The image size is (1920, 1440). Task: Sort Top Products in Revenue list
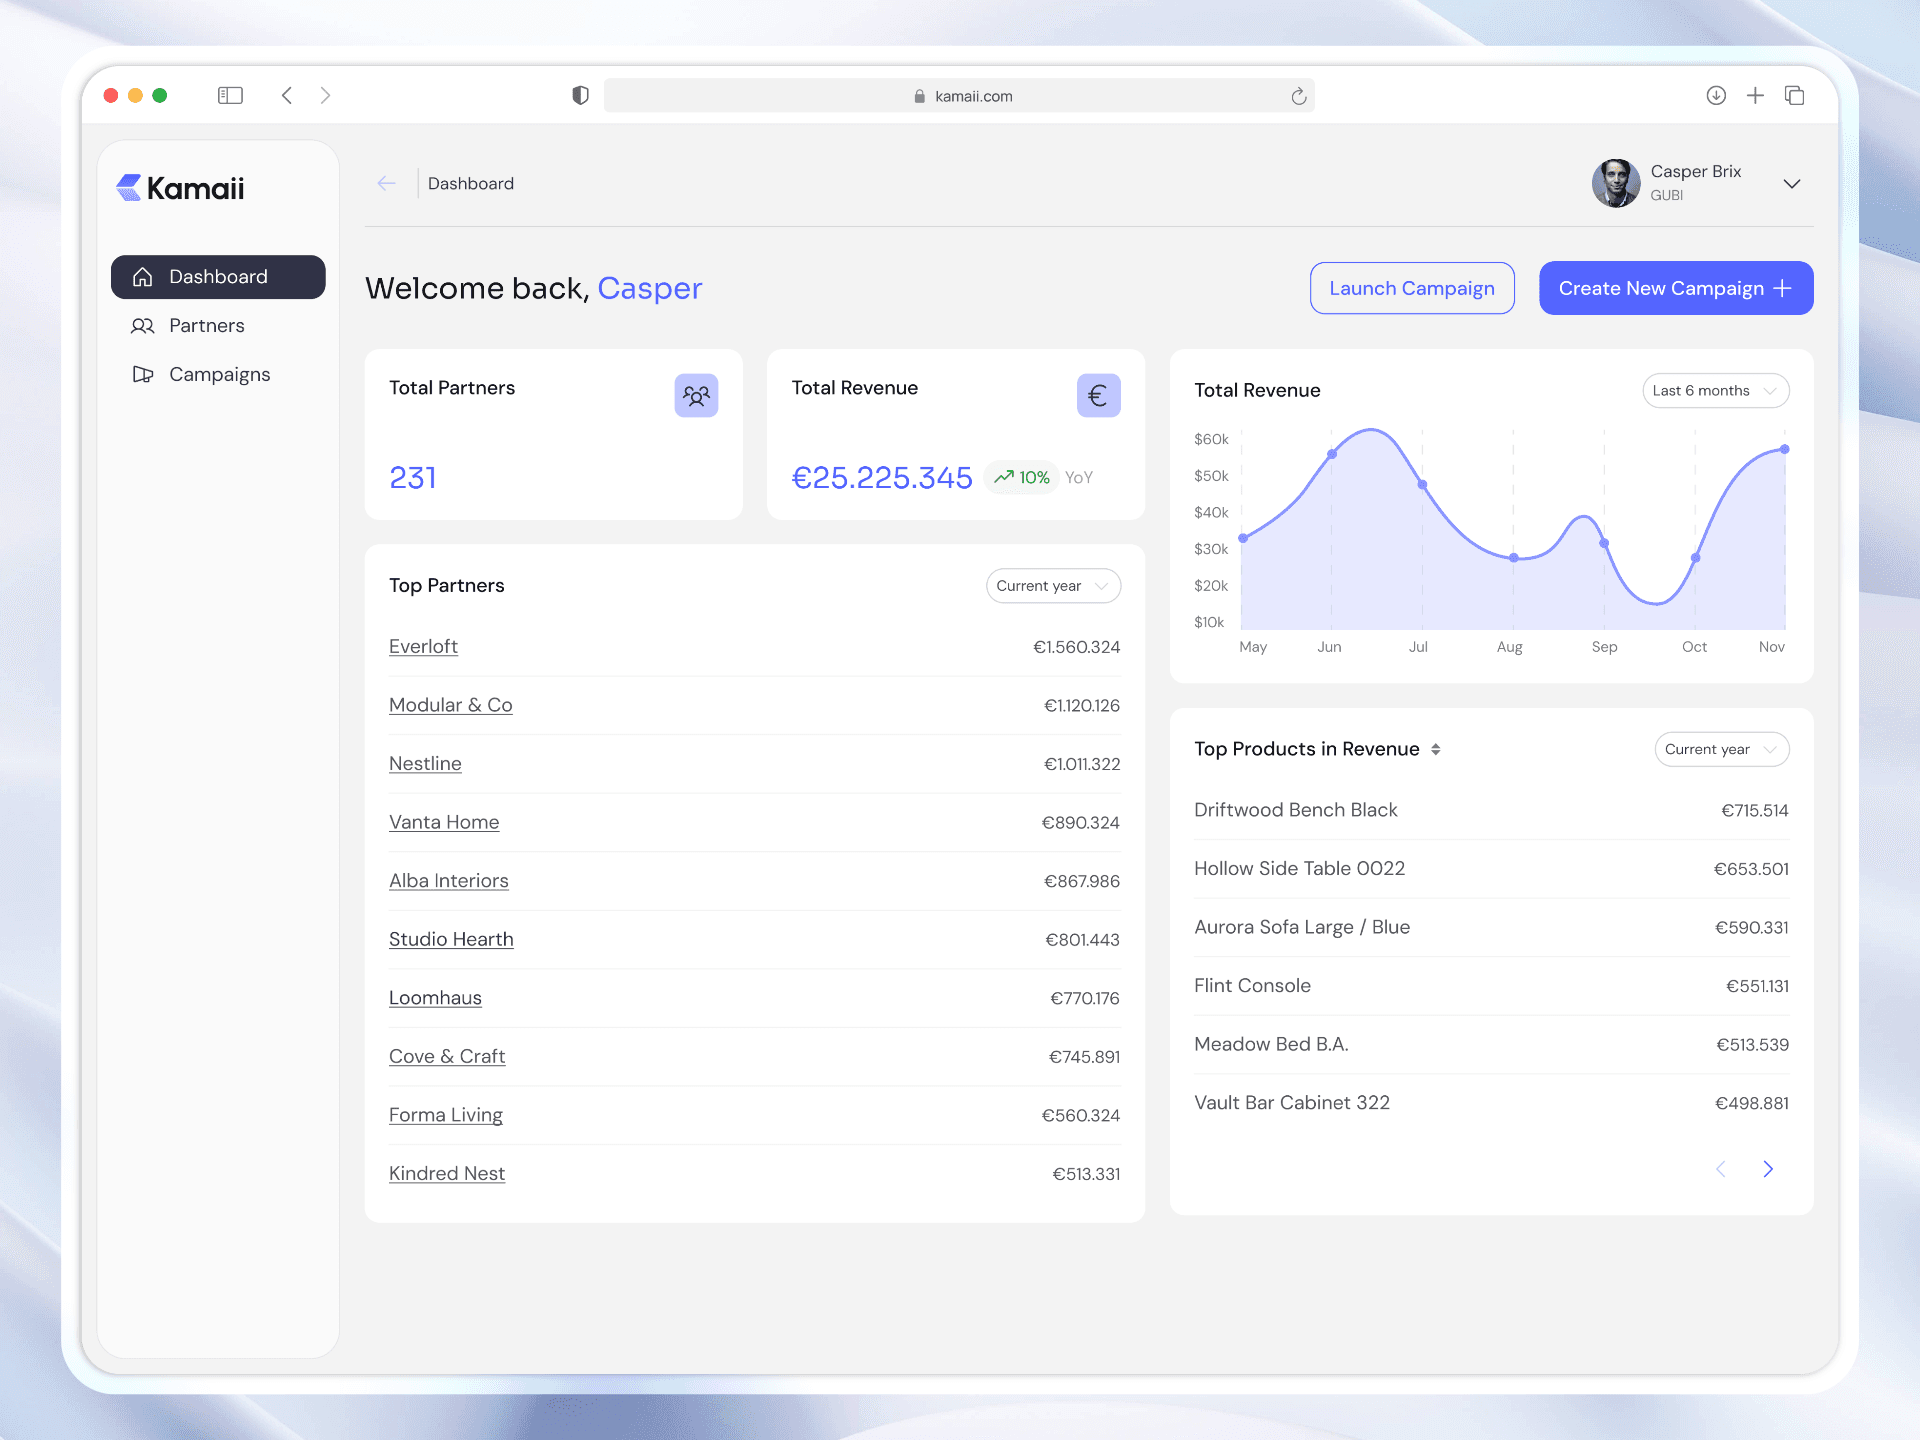[1435, 749]
